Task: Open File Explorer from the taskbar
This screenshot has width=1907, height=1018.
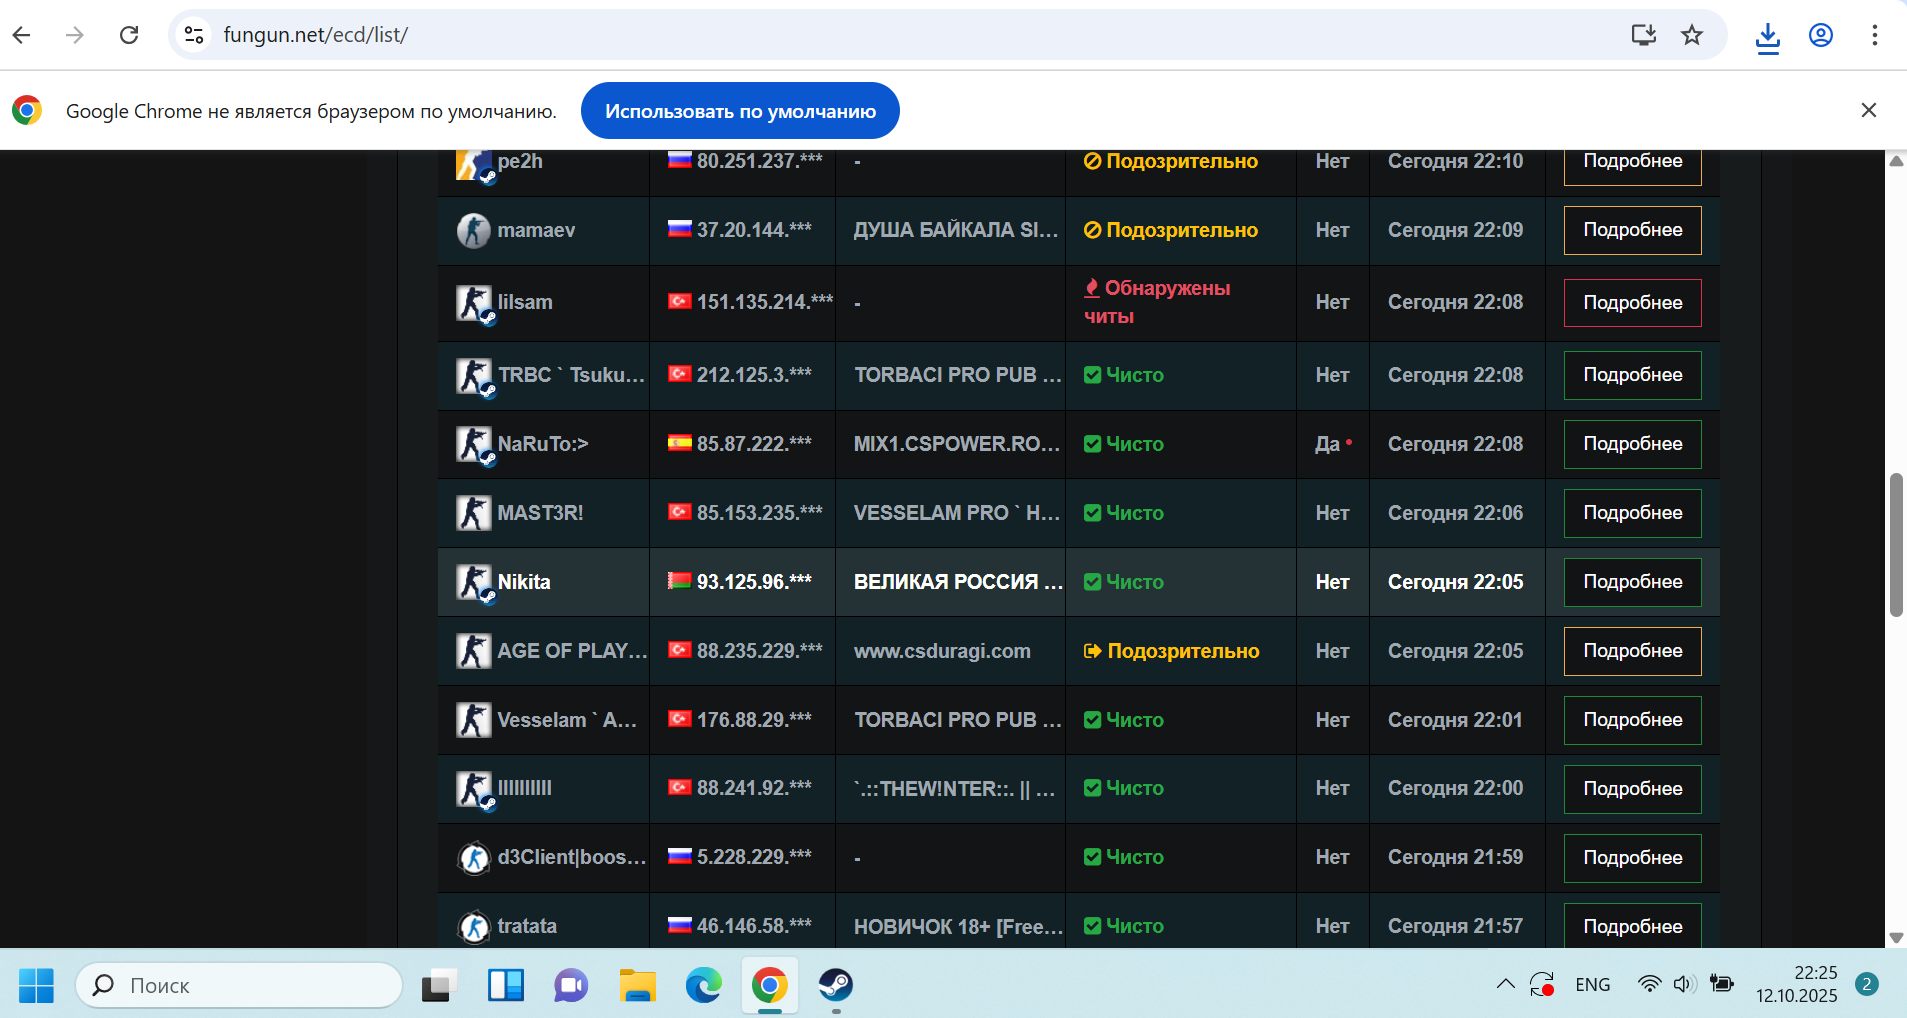Action: click(x=637, y=985)
